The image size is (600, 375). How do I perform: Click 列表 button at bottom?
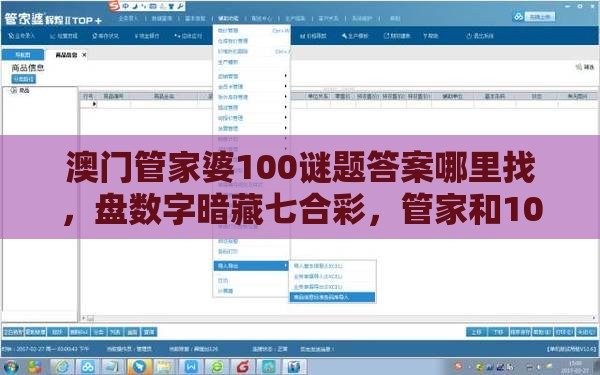(115, 332)
